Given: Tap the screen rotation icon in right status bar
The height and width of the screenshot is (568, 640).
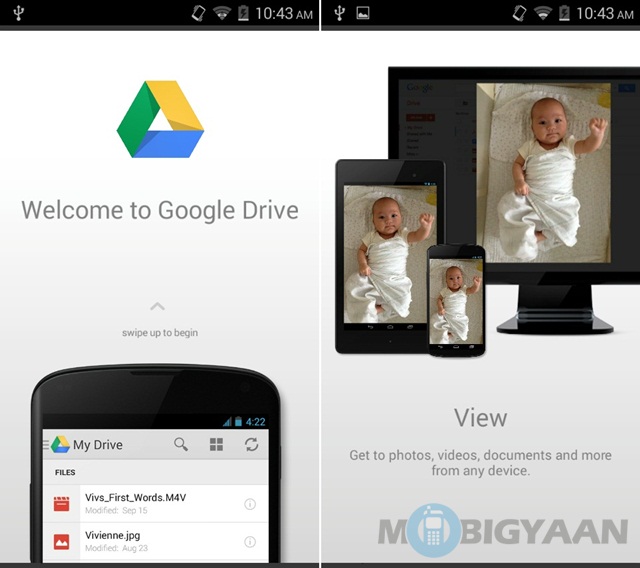Looking at the screenshot, I should tap(520, 13).
